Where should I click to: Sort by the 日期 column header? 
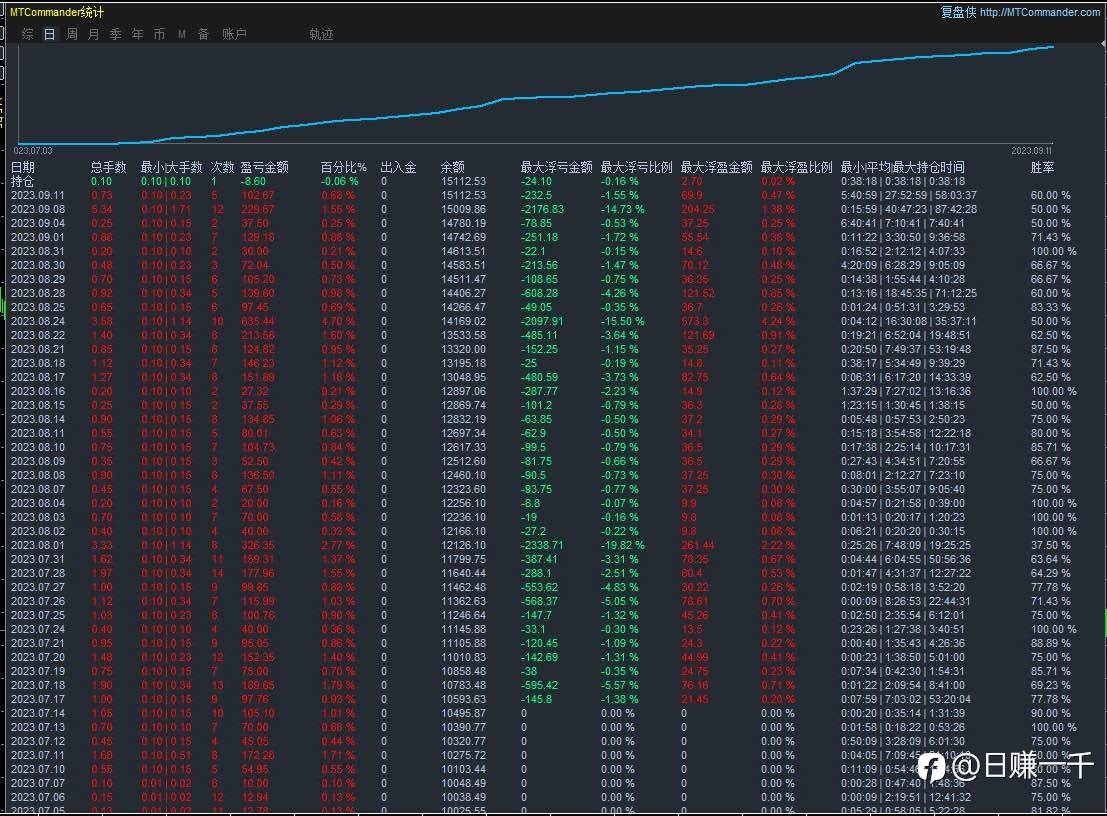[x=23, y=167]
